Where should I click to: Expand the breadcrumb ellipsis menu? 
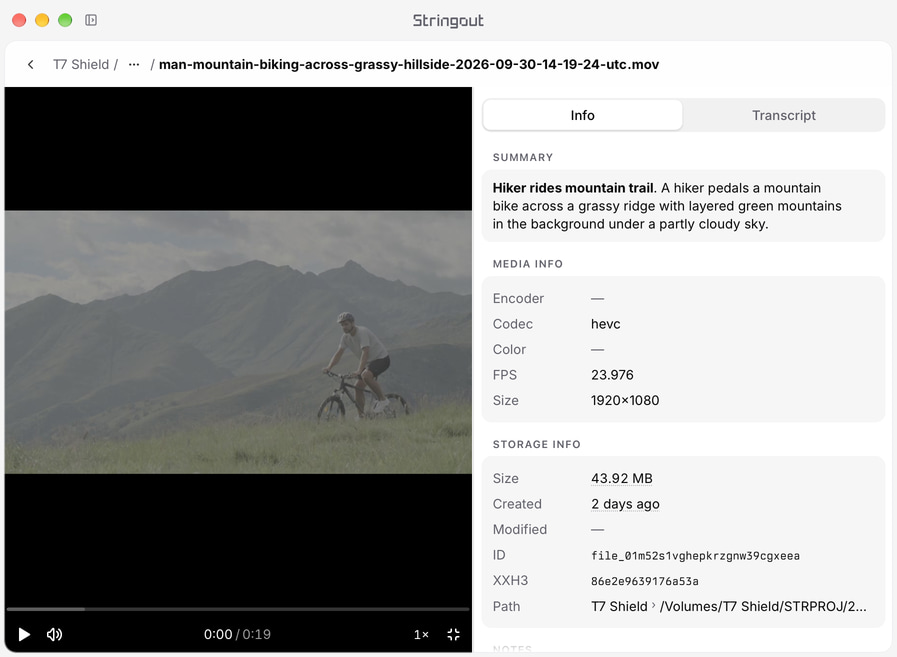coord(134,65)
